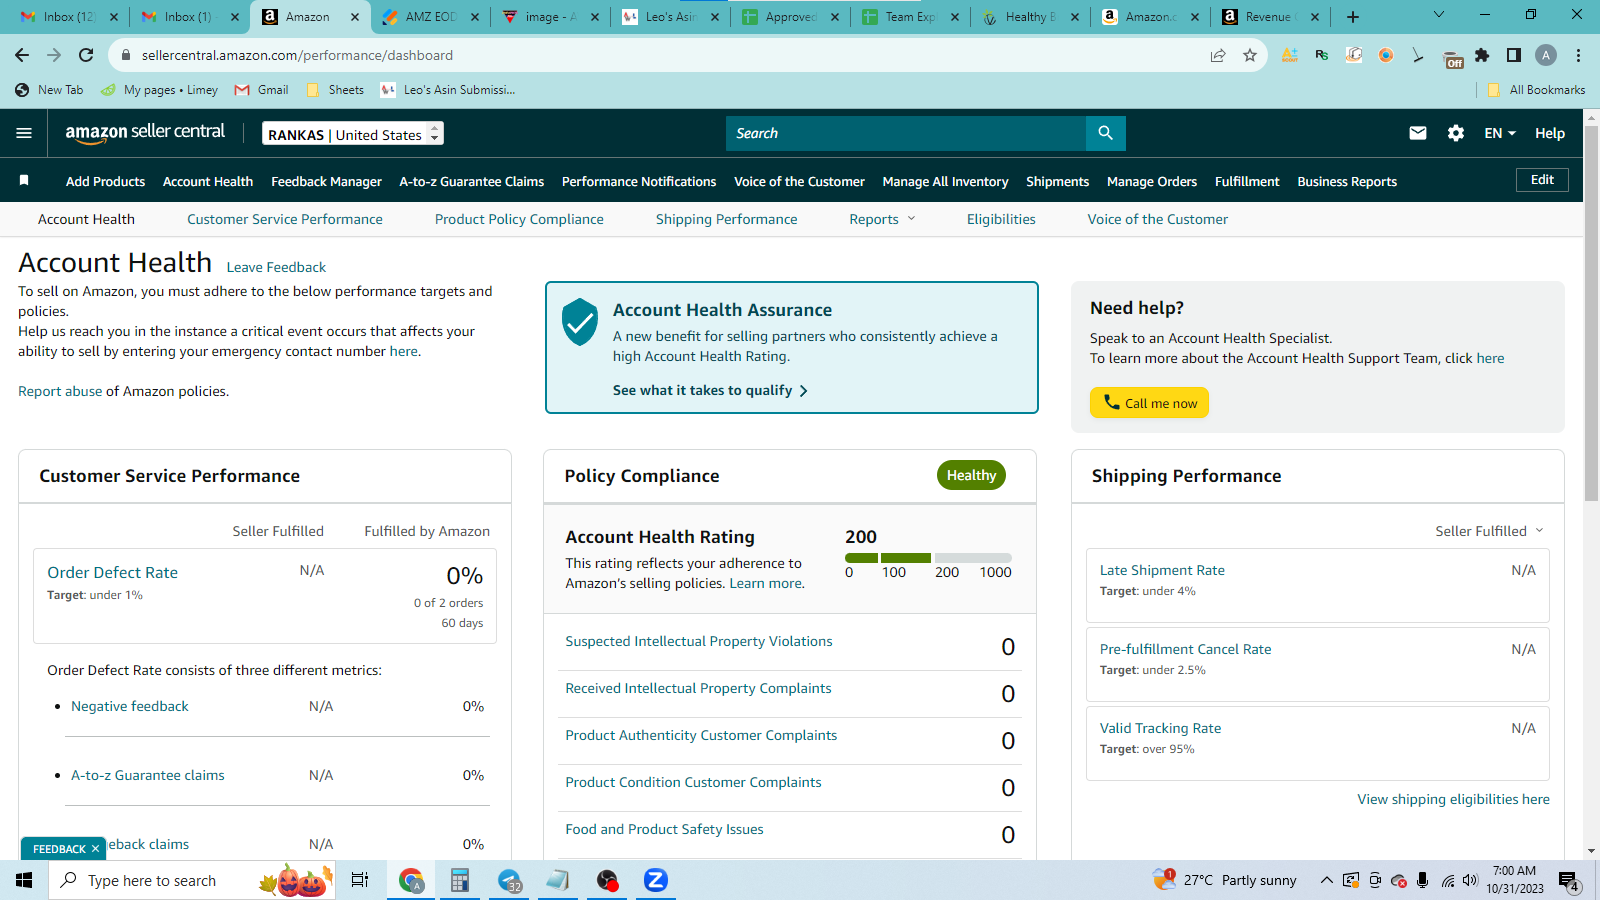This screenshot has height=900, width=1600.
Task: Open the Order Defect Rate link
Action: [112, 572]
